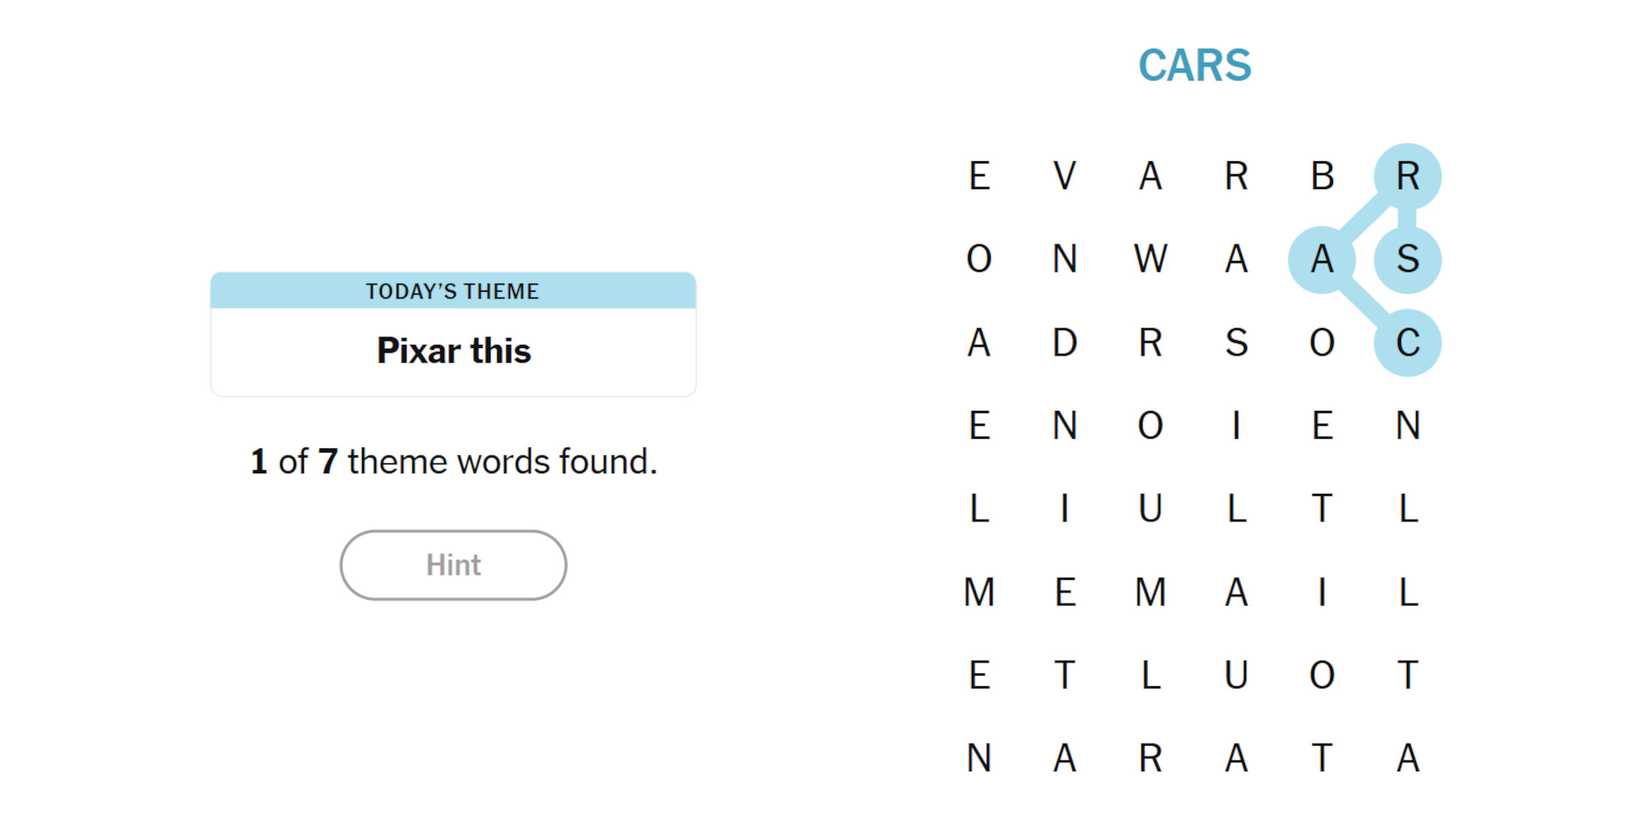
Task: Tap the letter I between O and E
Action: [1236, 426]
